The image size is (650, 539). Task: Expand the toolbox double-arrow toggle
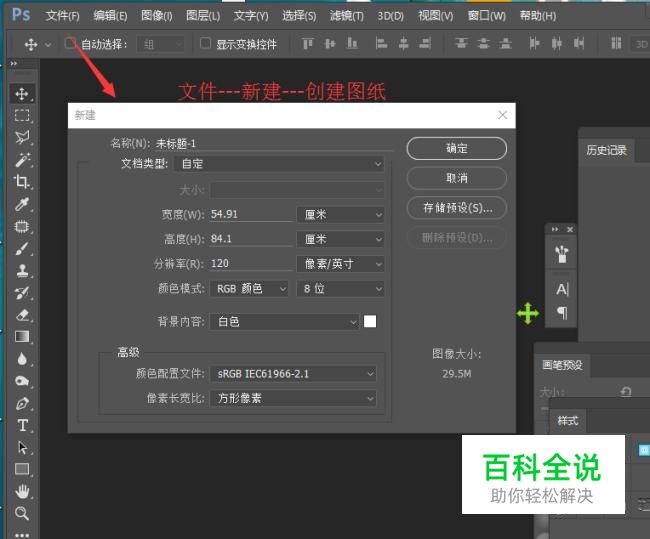pos(15,63)
